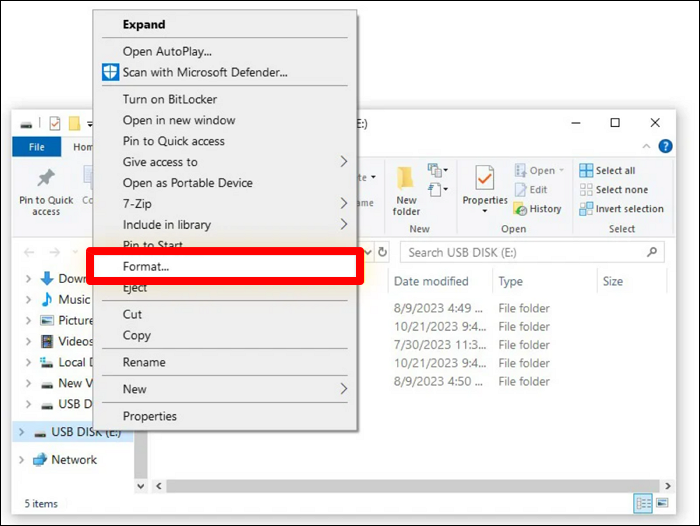The image size is (700, 526).
Task: Sort by the Date modified column header
Action: tap(431, 282)
